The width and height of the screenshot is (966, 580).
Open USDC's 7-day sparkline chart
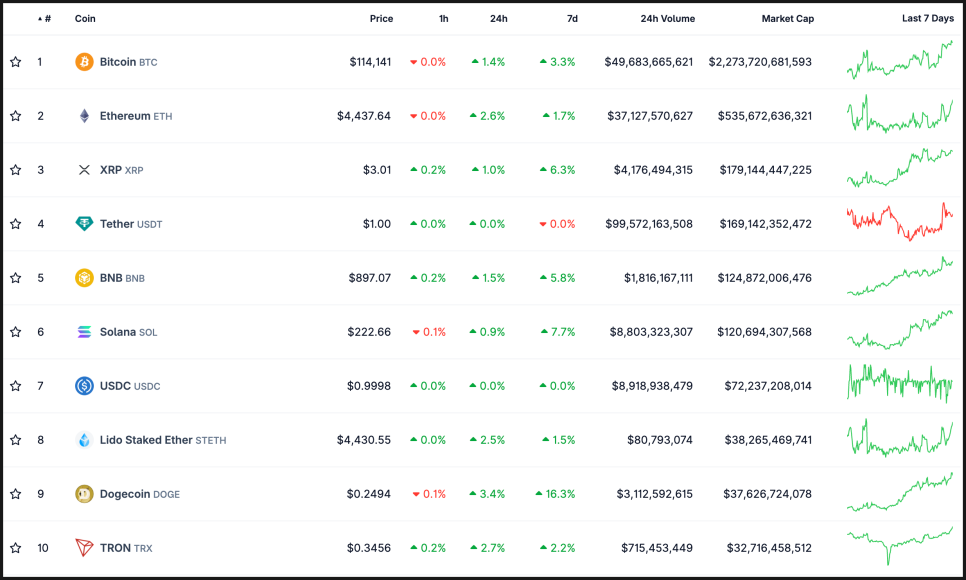coord(900,383)
